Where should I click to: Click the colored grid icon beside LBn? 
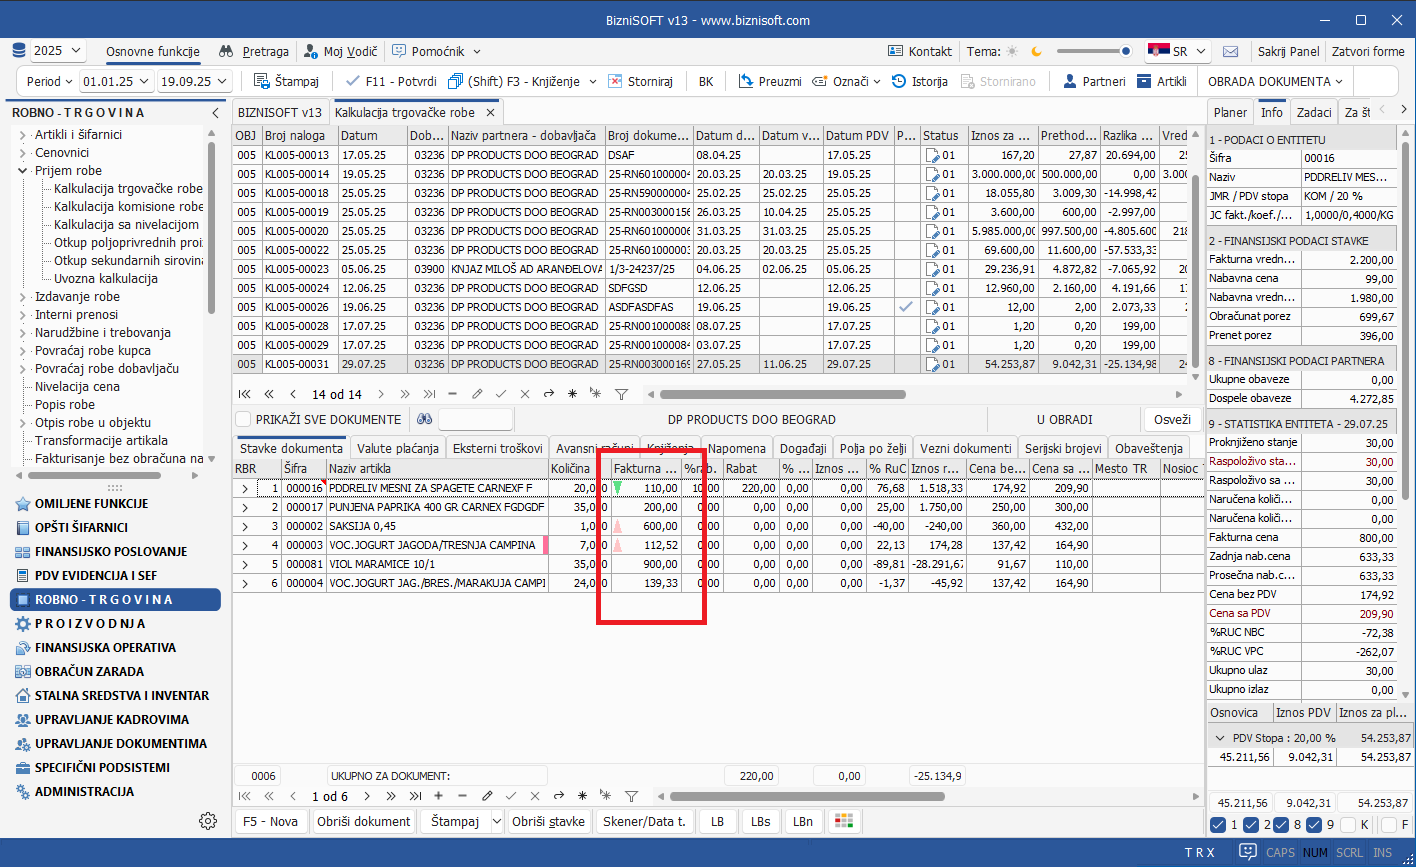click(844, 821)
